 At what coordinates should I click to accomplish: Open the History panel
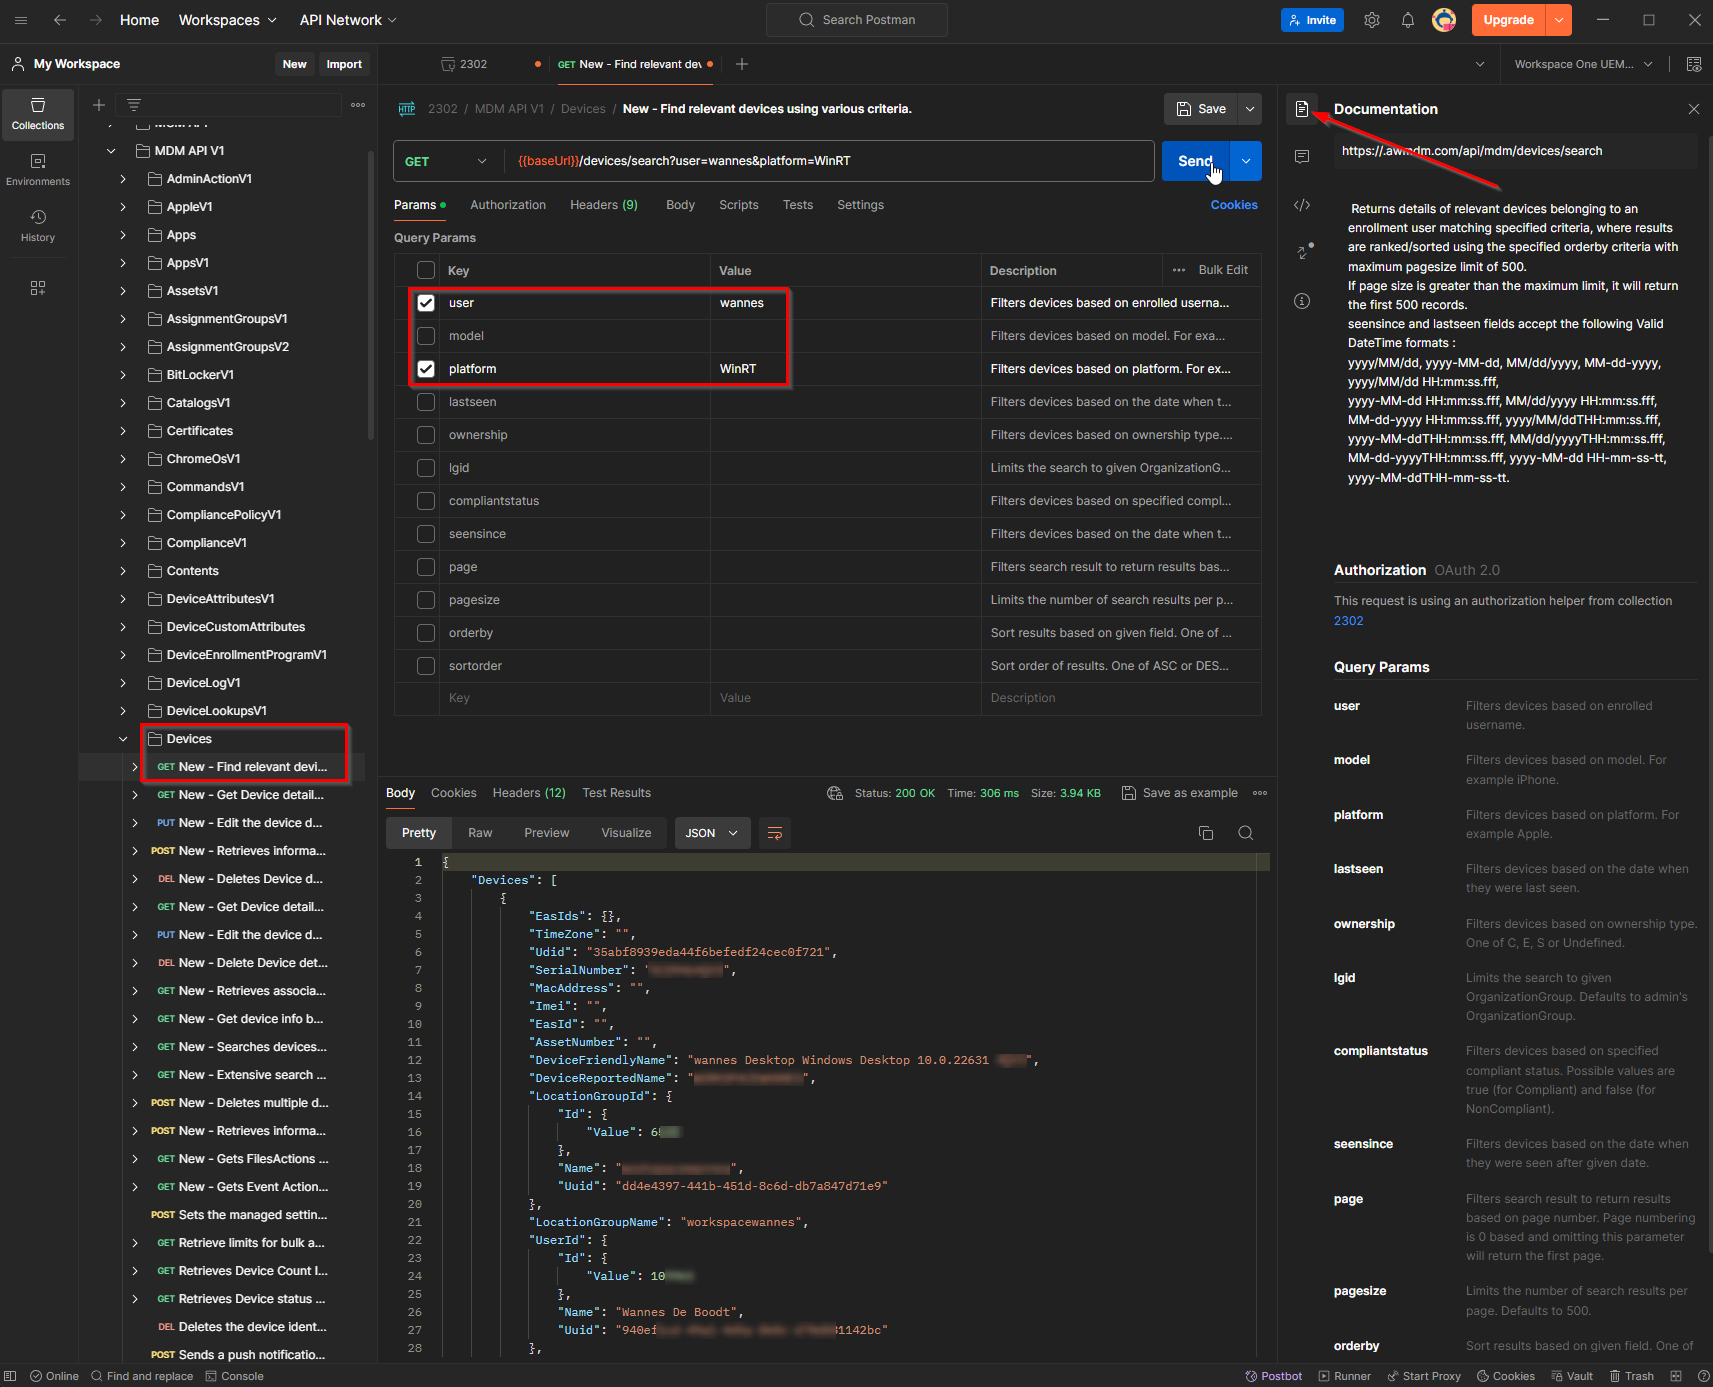(37, 224)
